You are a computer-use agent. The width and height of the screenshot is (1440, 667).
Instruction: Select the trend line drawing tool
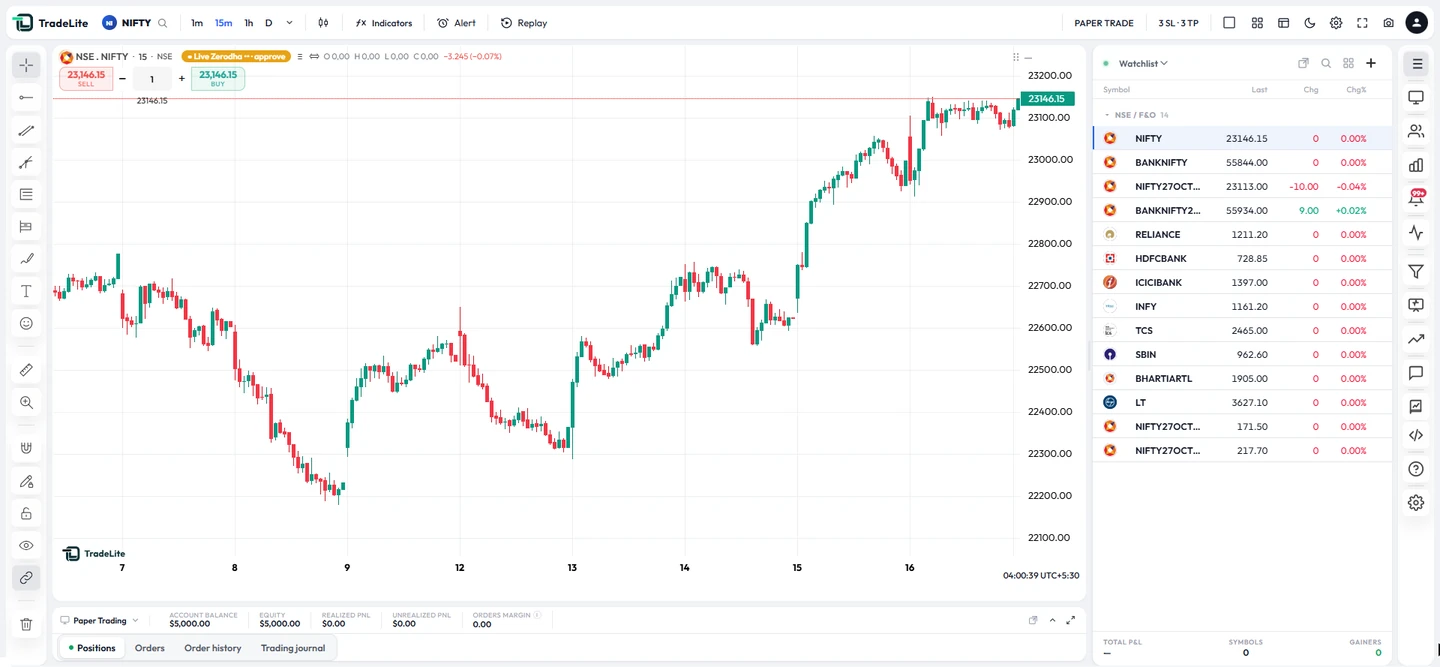pos(26,130)
